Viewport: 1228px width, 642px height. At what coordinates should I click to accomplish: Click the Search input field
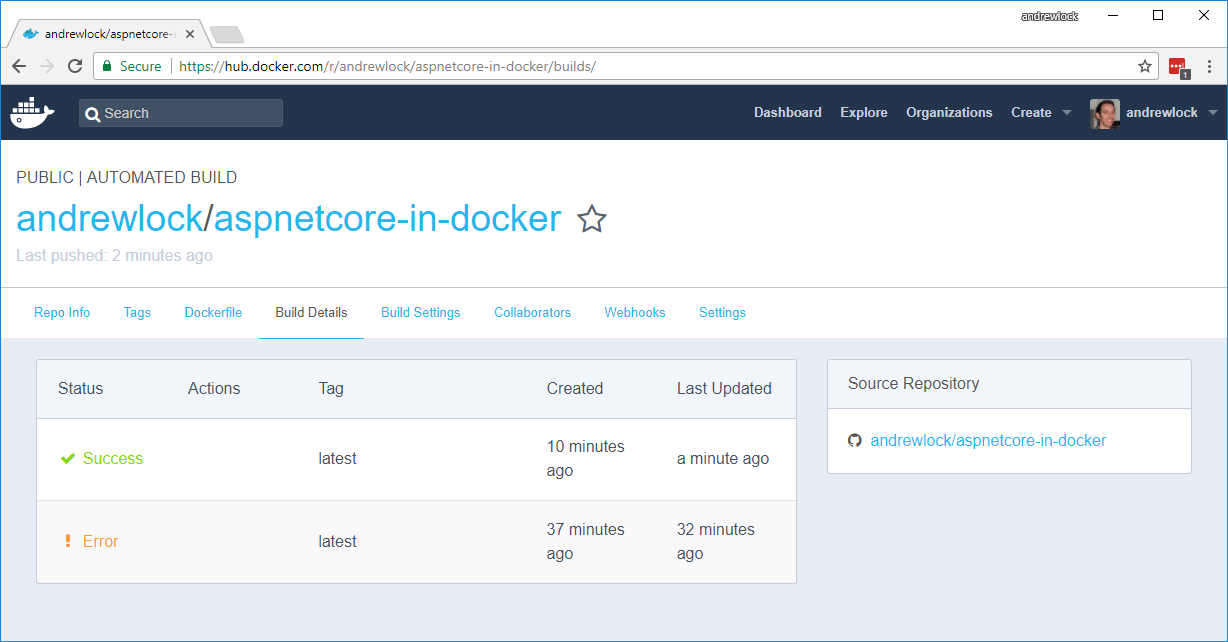point(181,113)
